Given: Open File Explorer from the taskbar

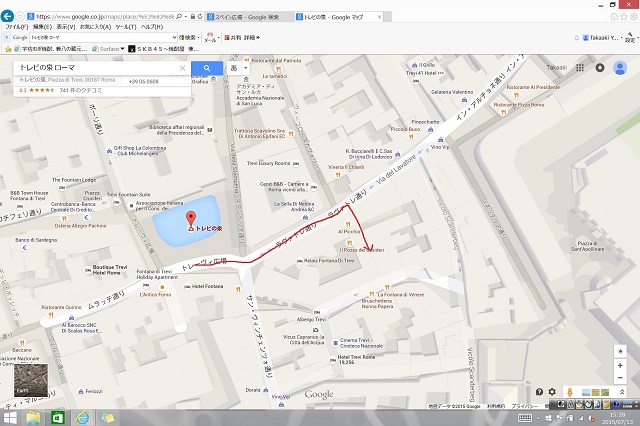Looking at the screenshot, I should coord(33,418).
